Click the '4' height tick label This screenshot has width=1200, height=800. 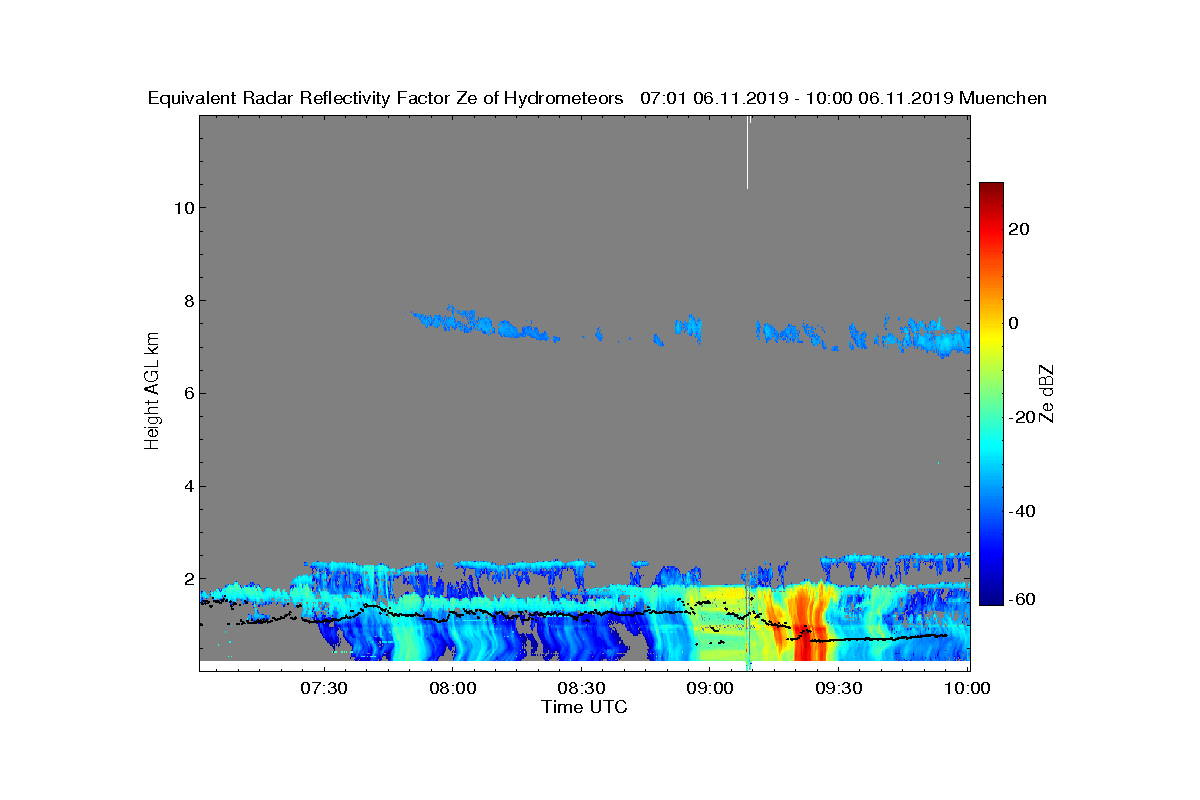click(x=187, y=487)
